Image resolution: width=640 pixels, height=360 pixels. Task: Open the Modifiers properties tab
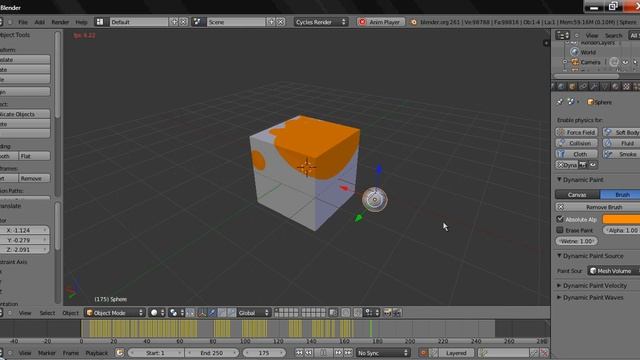(594, 87)
